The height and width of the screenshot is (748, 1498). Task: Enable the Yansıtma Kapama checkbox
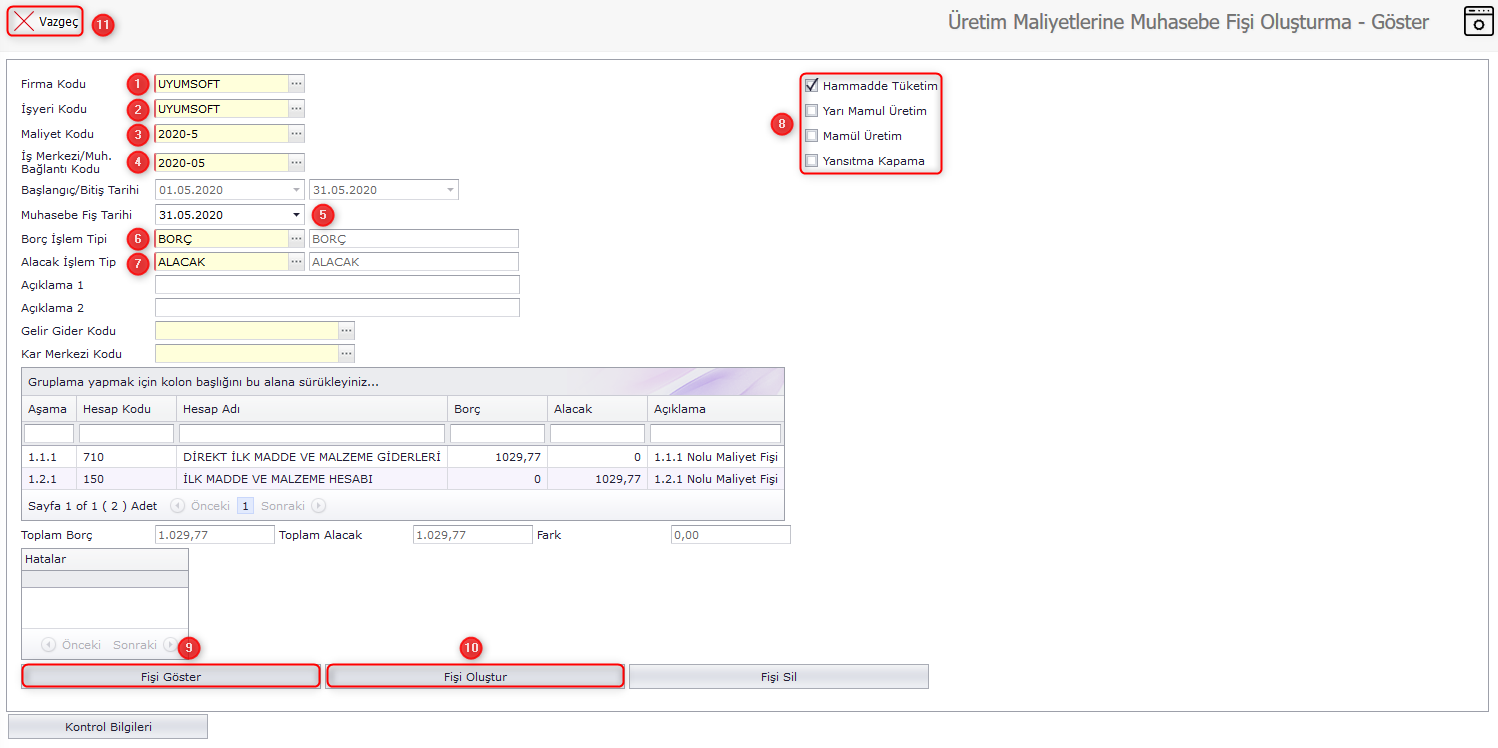click(x=812, y=161)
